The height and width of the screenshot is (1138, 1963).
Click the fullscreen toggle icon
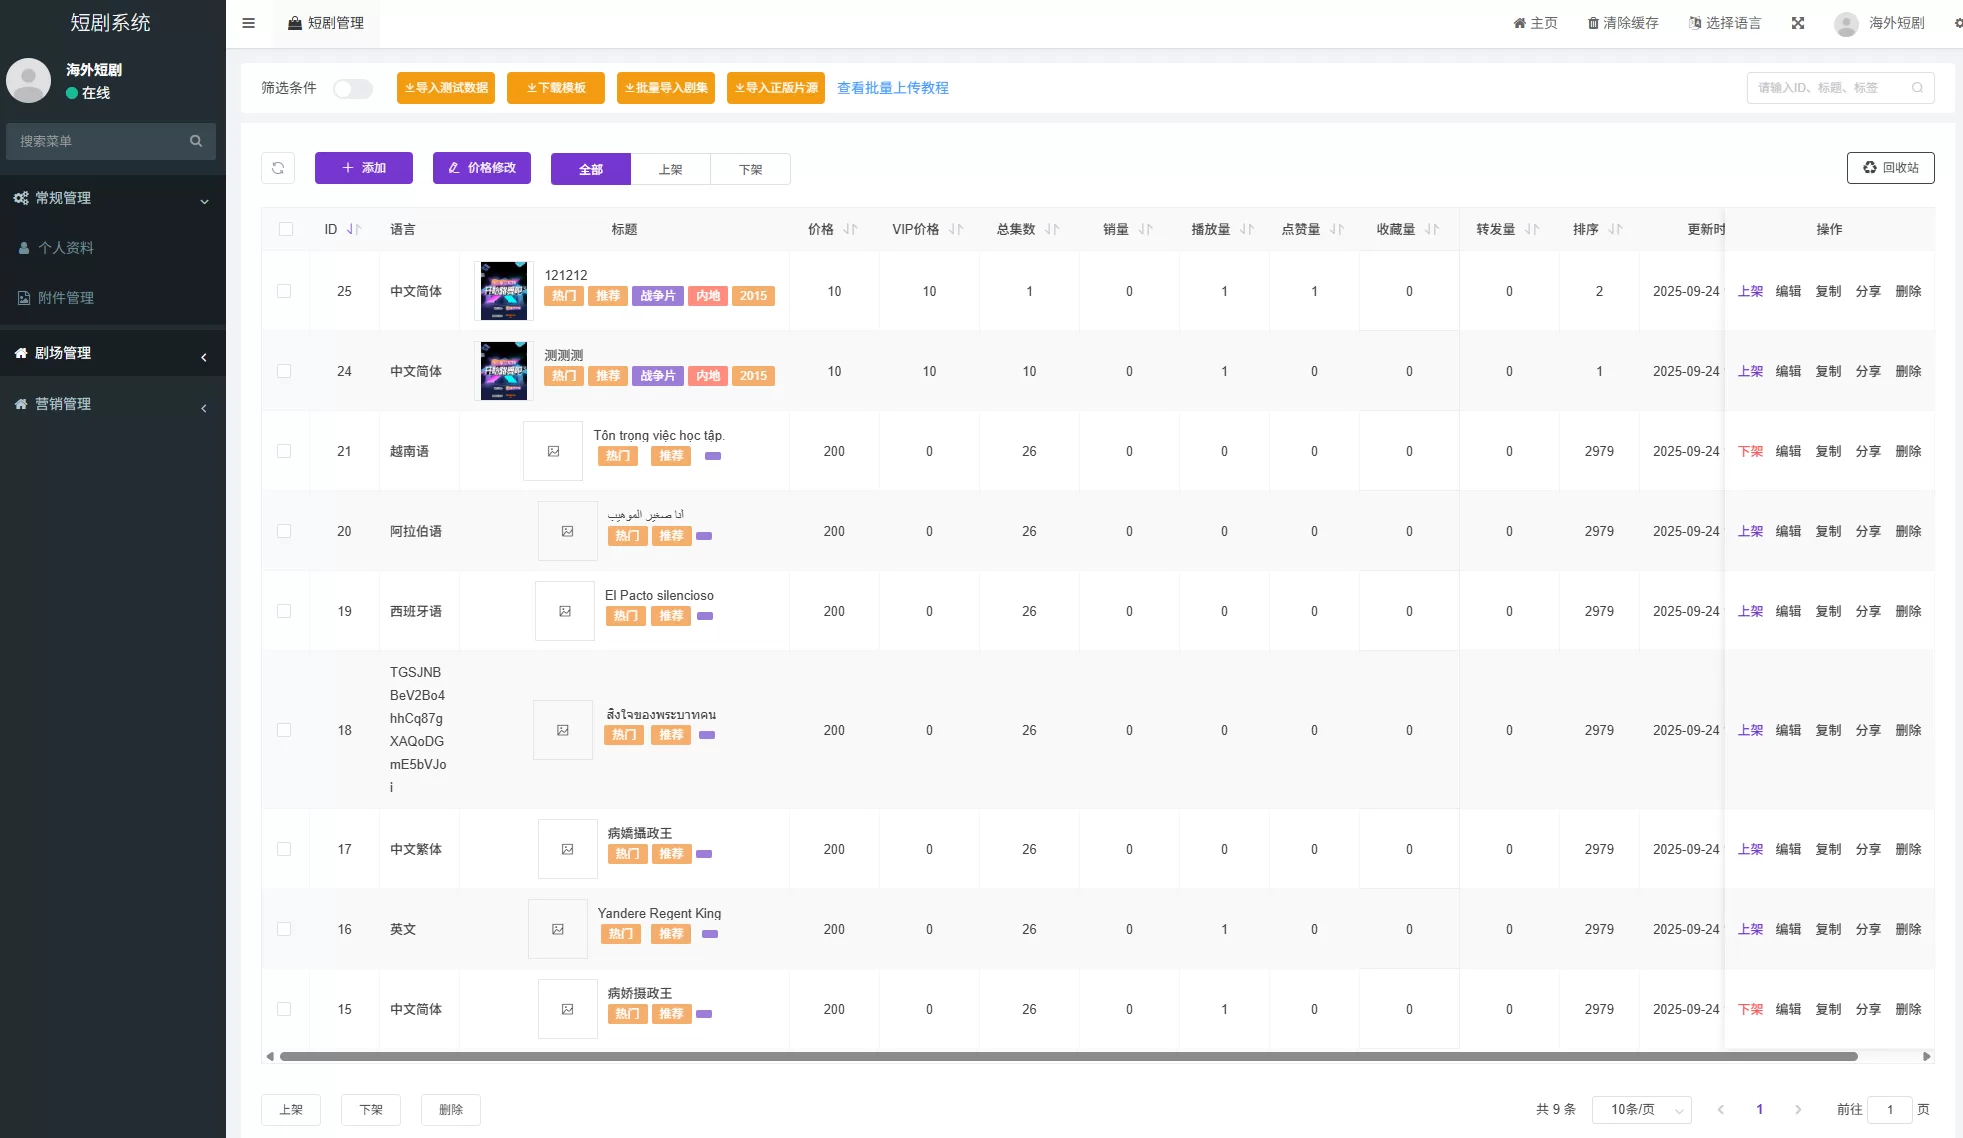click(1798, 23)
